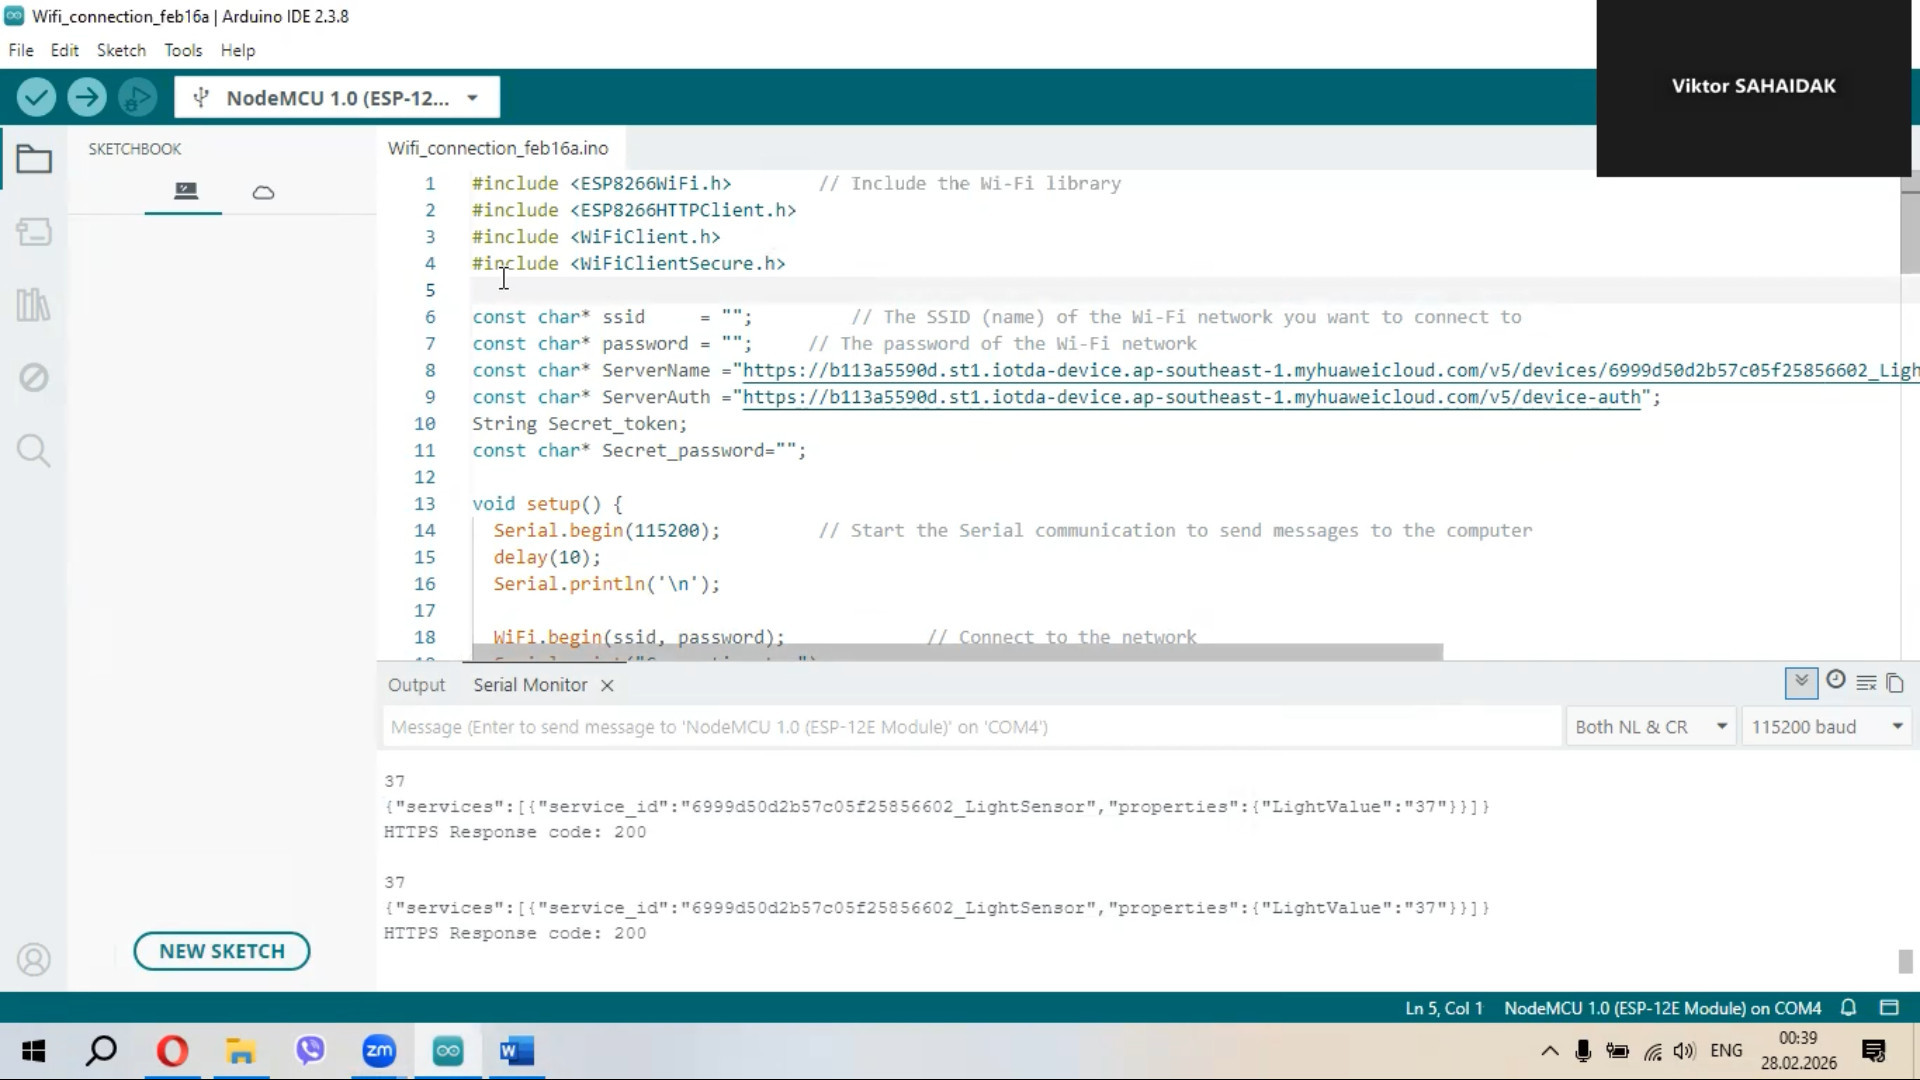Open the Boards Manager sidebar icon

(x=34, y=232)
